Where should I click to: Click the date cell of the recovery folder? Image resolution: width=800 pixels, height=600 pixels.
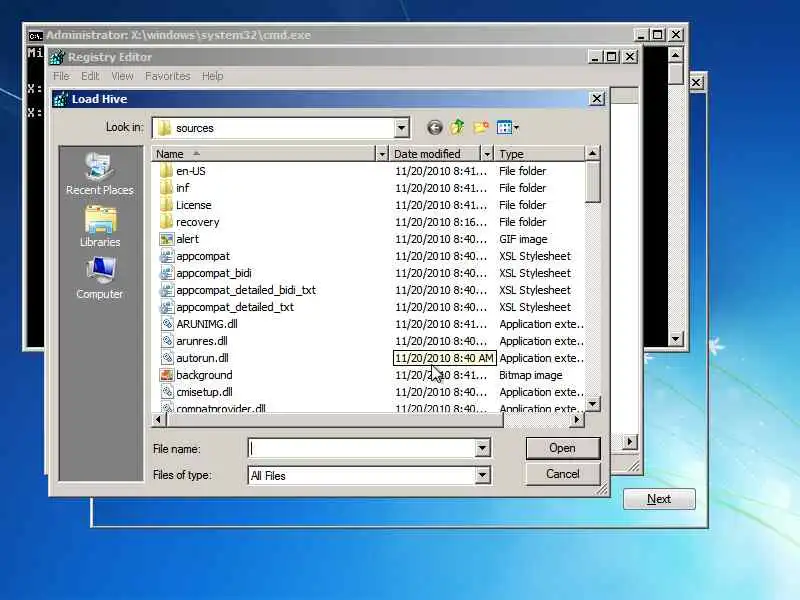tap(441, 222)
